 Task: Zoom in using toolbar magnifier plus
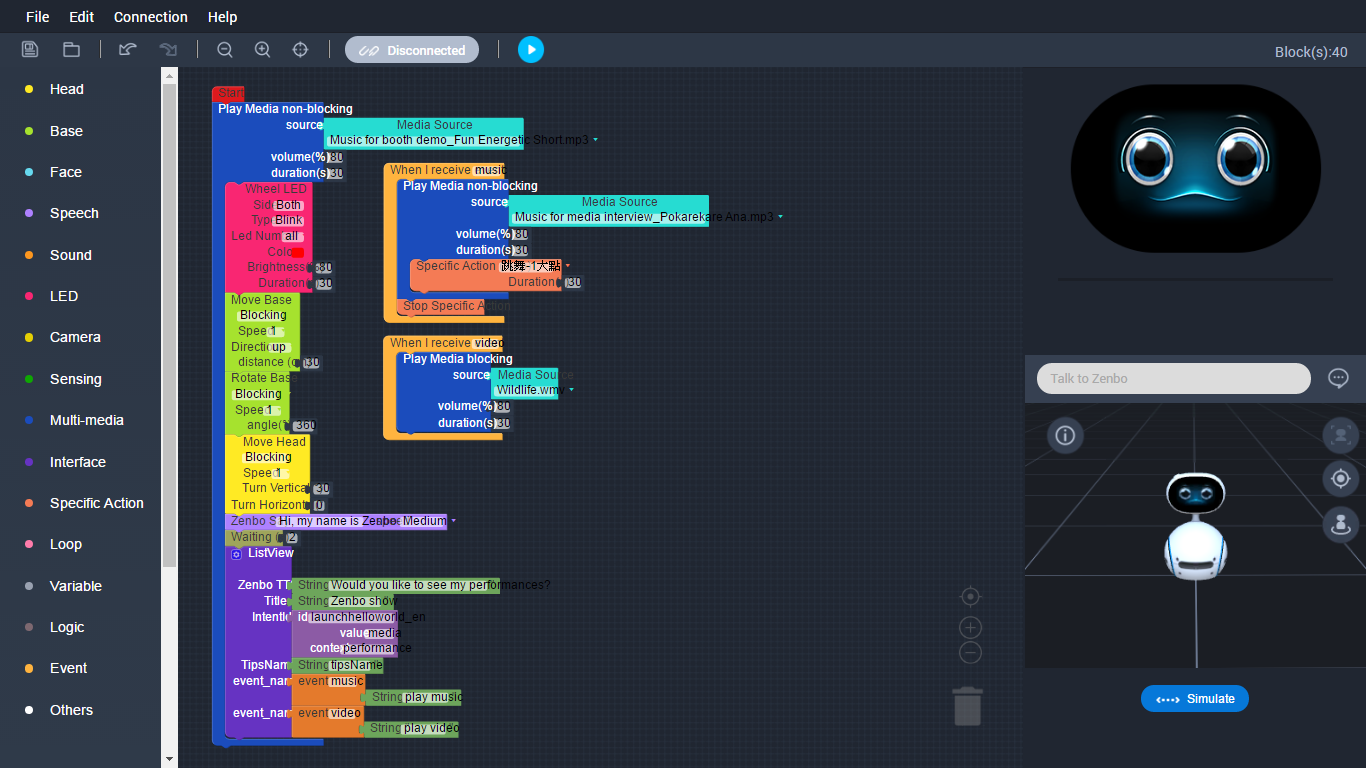pyautogui.click(x=262, y=49)
